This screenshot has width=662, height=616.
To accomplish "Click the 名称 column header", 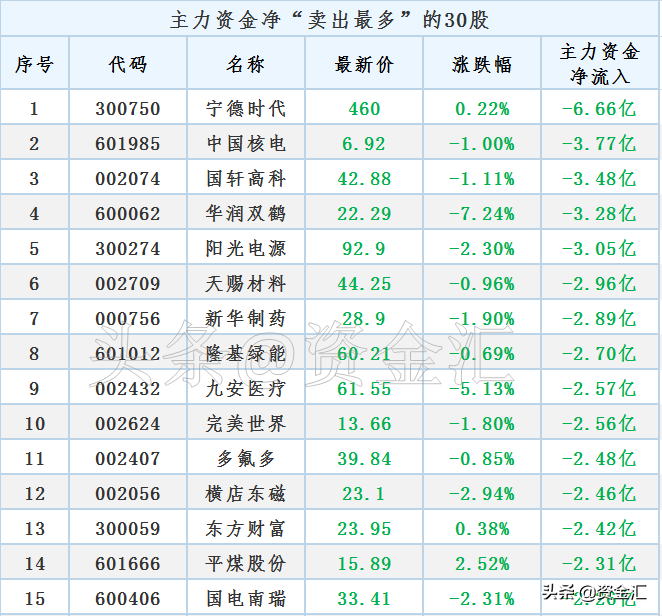I will [x=246, y=65].
